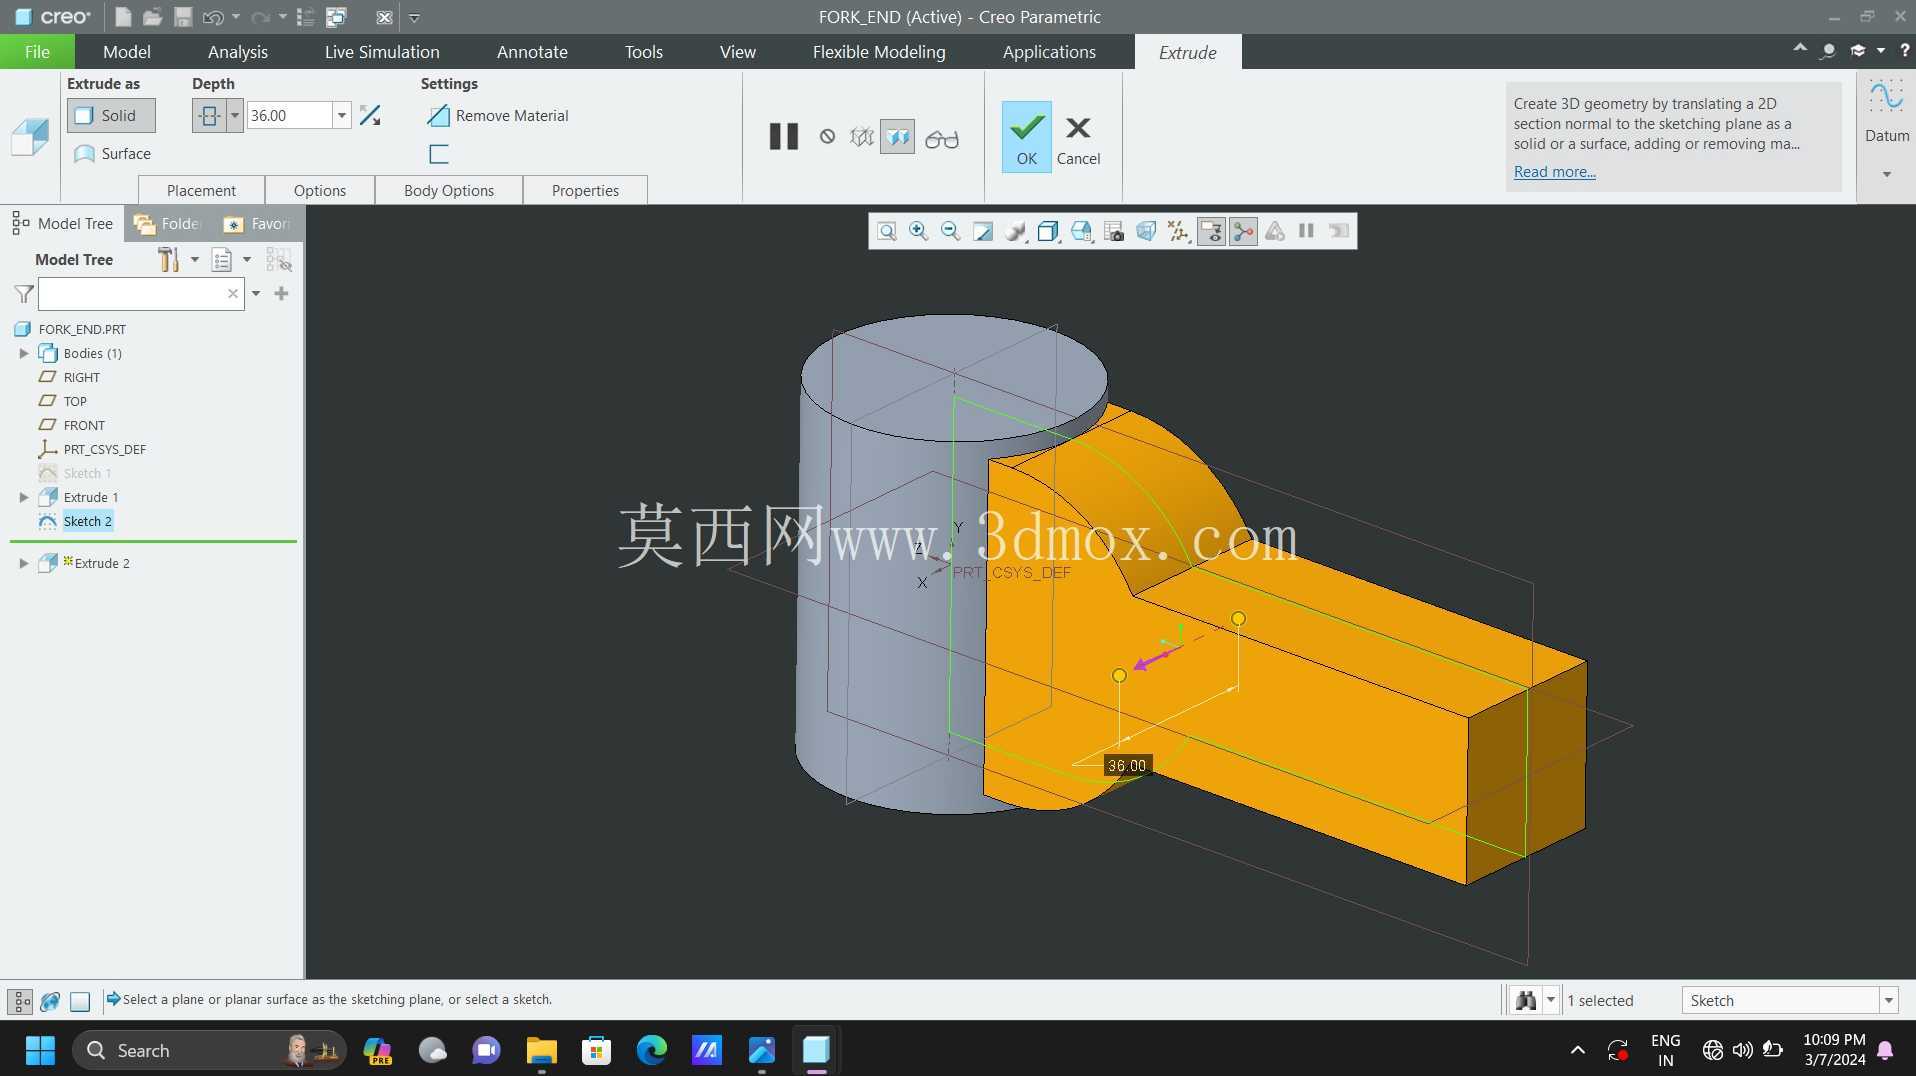Select the No Preview icon
The height and width of the screenshot is (1076, 1916).
pyautogui.click(x=827, y=137)
